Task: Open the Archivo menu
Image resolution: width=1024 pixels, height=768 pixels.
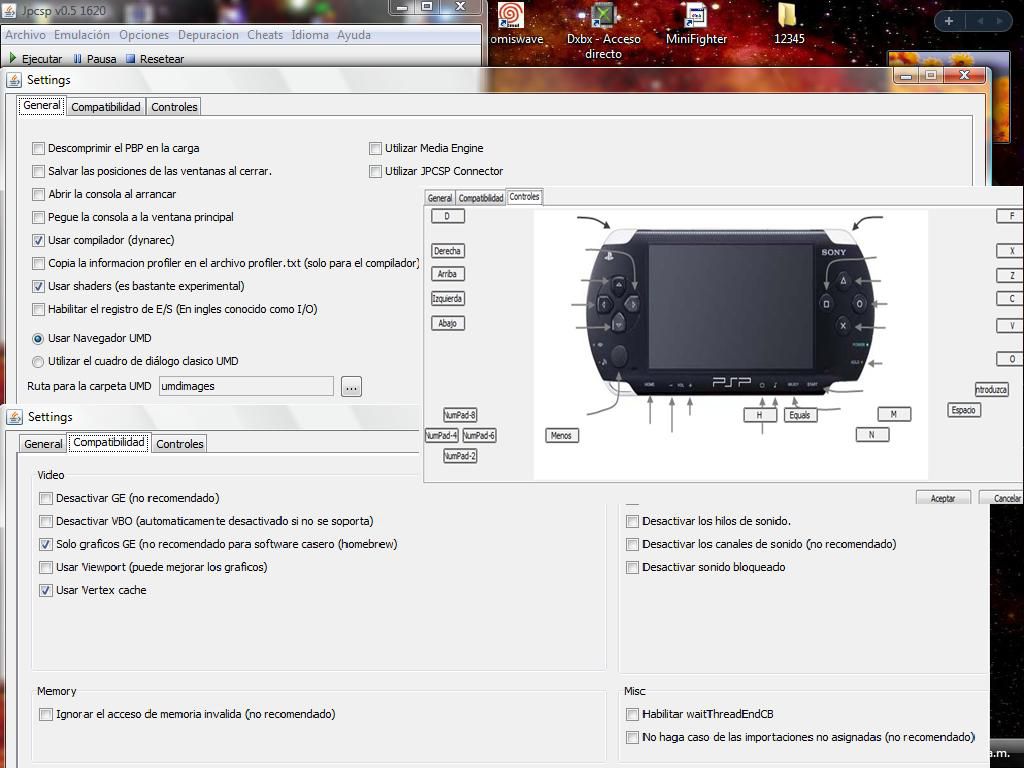Action: (25, 35)
